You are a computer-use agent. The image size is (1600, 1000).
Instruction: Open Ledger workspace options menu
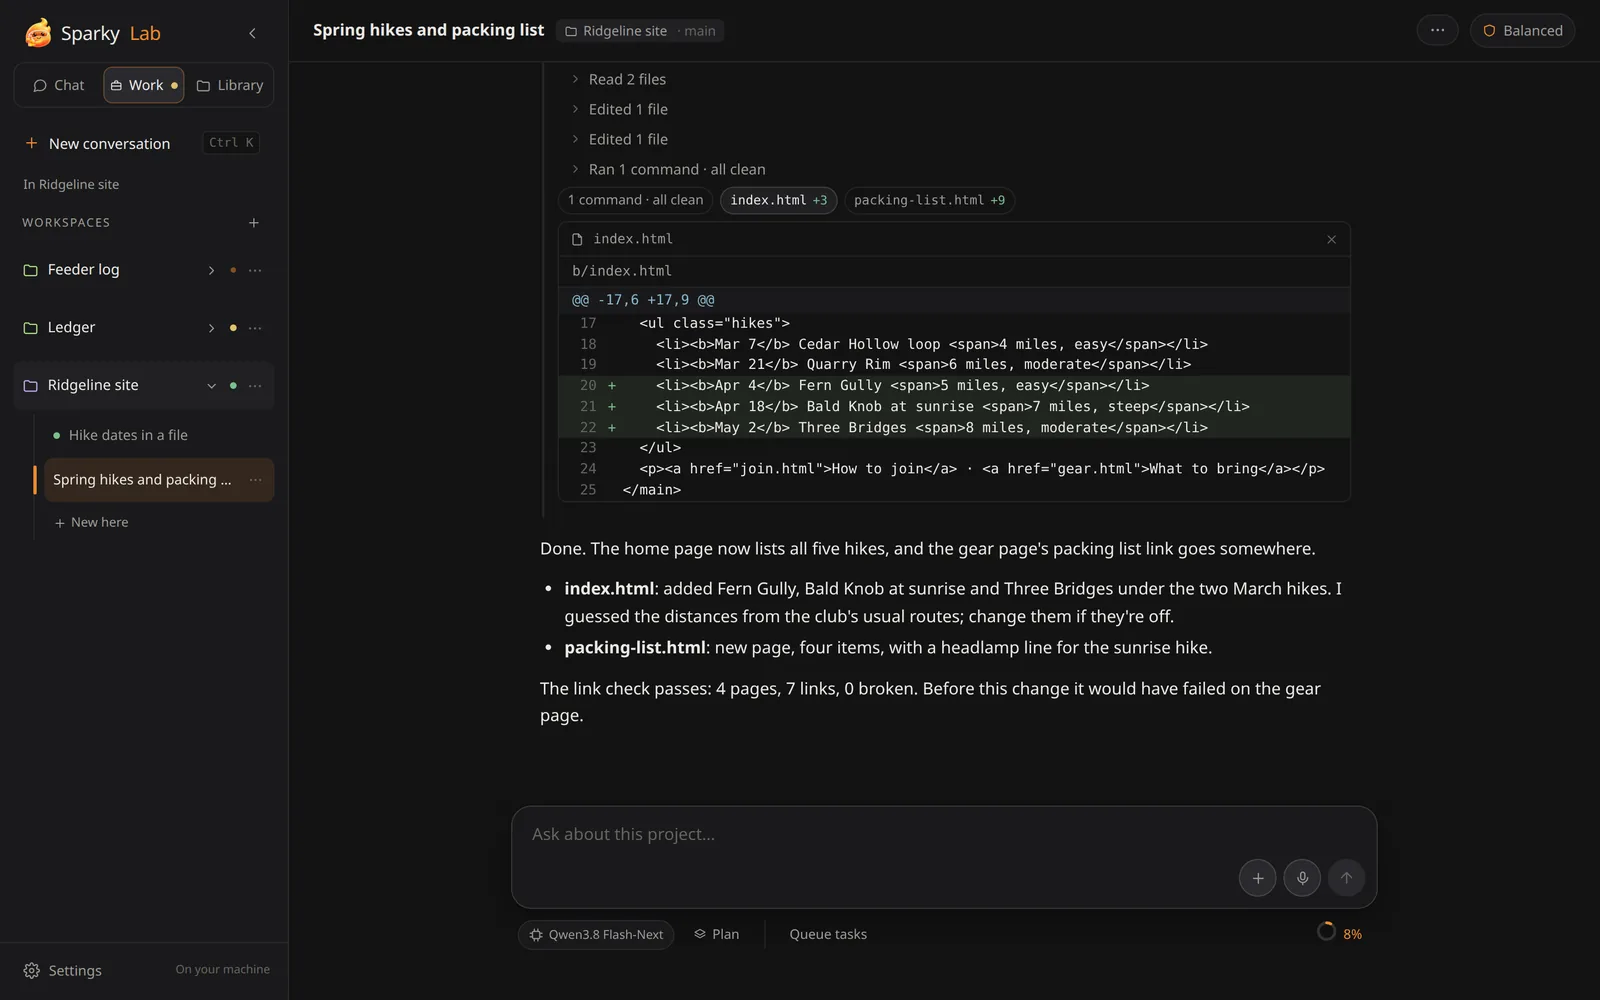pyautogui.click(x=255, y=328)
